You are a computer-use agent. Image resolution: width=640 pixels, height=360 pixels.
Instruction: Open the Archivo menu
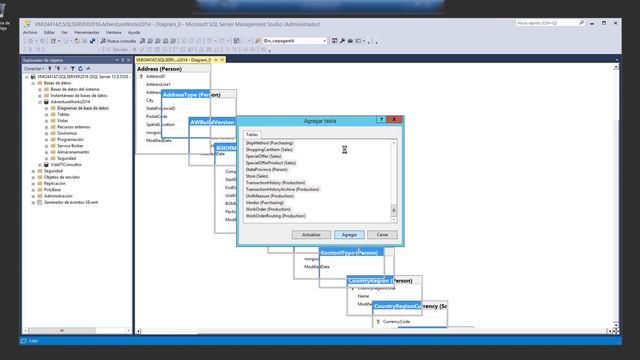[30, 32]
